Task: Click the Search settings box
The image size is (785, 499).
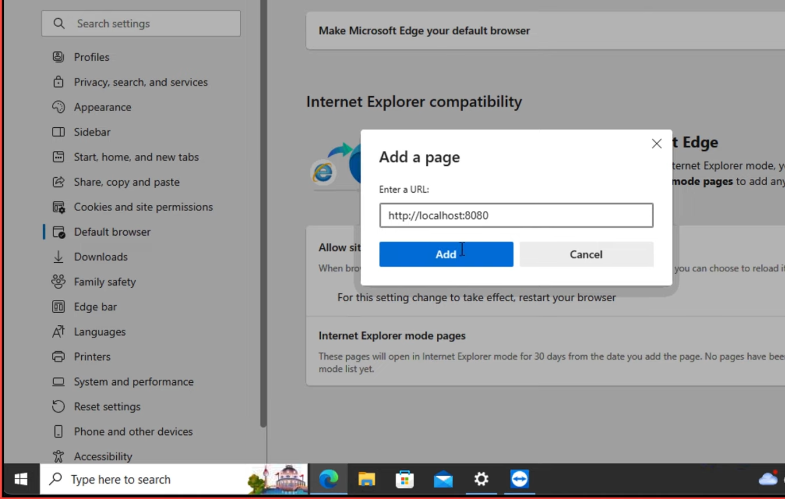Action: [141, 24]
